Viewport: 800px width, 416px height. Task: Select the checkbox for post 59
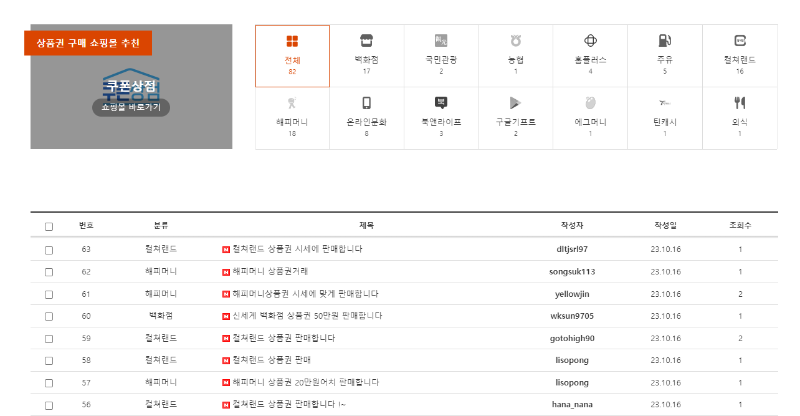coord(49,339)
